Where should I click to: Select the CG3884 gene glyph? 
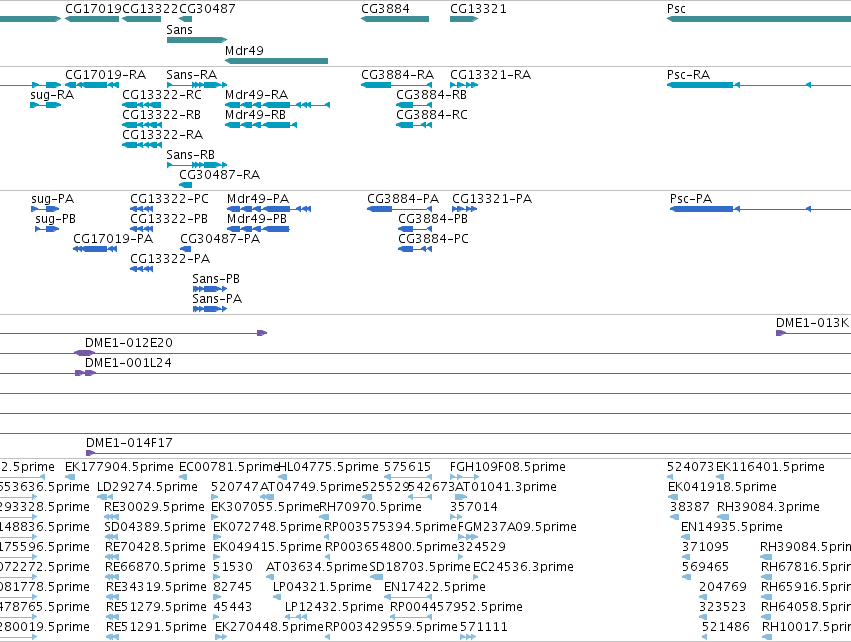click(395, 19)
